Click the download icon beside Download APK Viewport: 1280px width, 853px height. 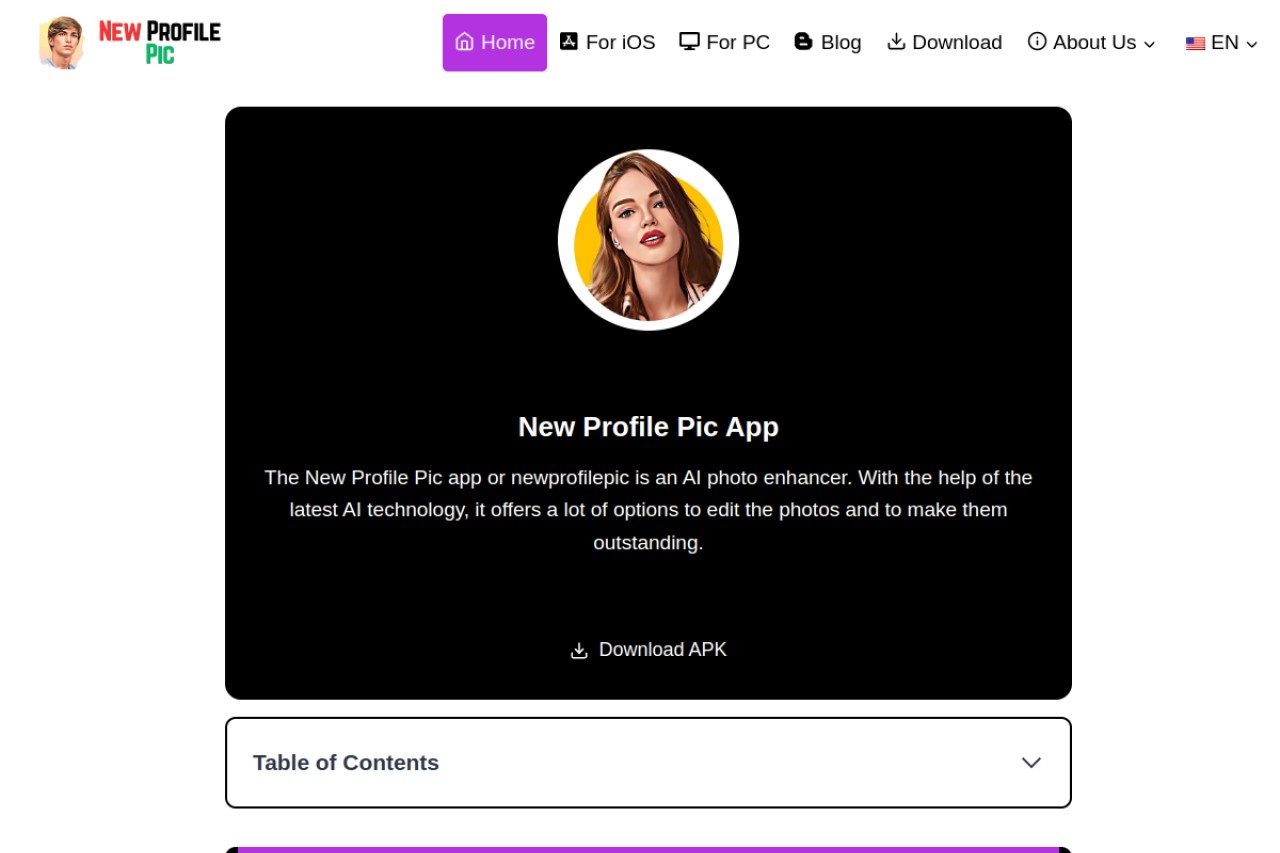(x=579, y=651)
